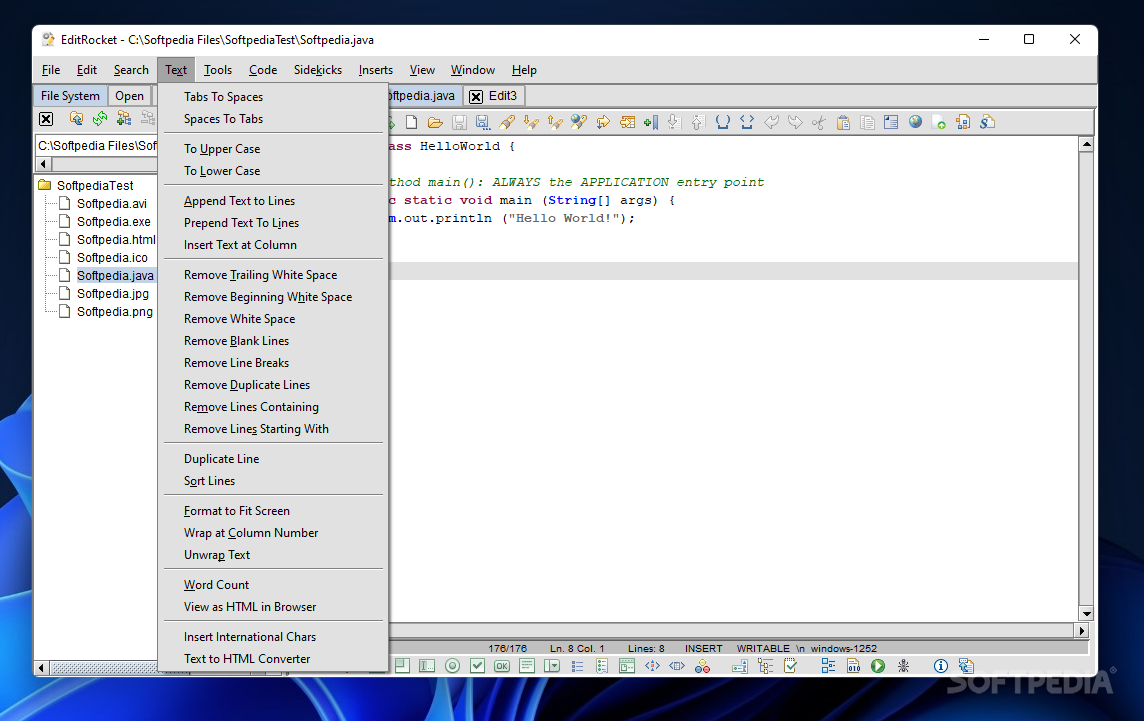Click the binary 010 file icon
Screen dimensions: 1144x721
tap(853, 666)
